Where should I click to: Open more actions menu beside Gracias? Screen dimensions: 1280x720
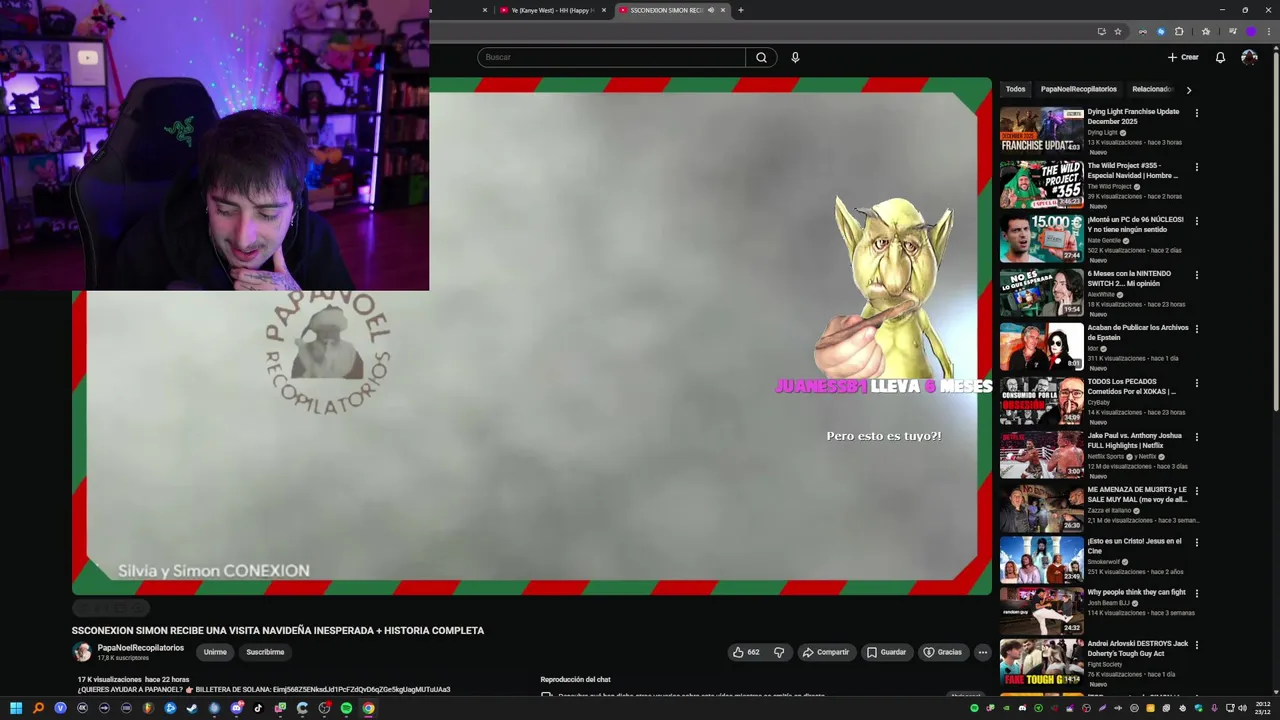click(x=982, y=652)
